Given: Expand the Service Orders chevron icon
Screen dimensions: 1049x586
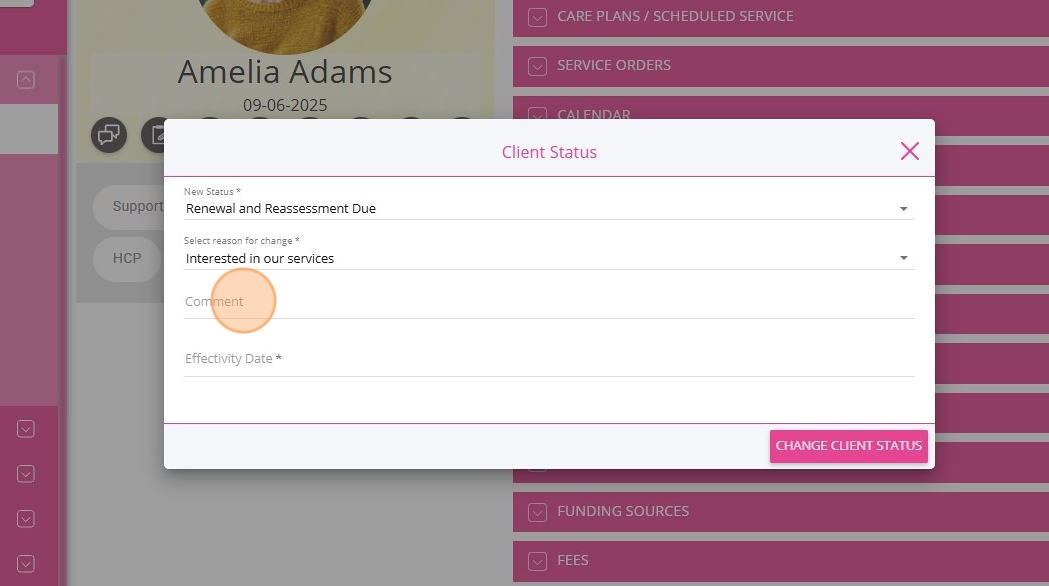Looking at the screenshot, I should 538,66.
